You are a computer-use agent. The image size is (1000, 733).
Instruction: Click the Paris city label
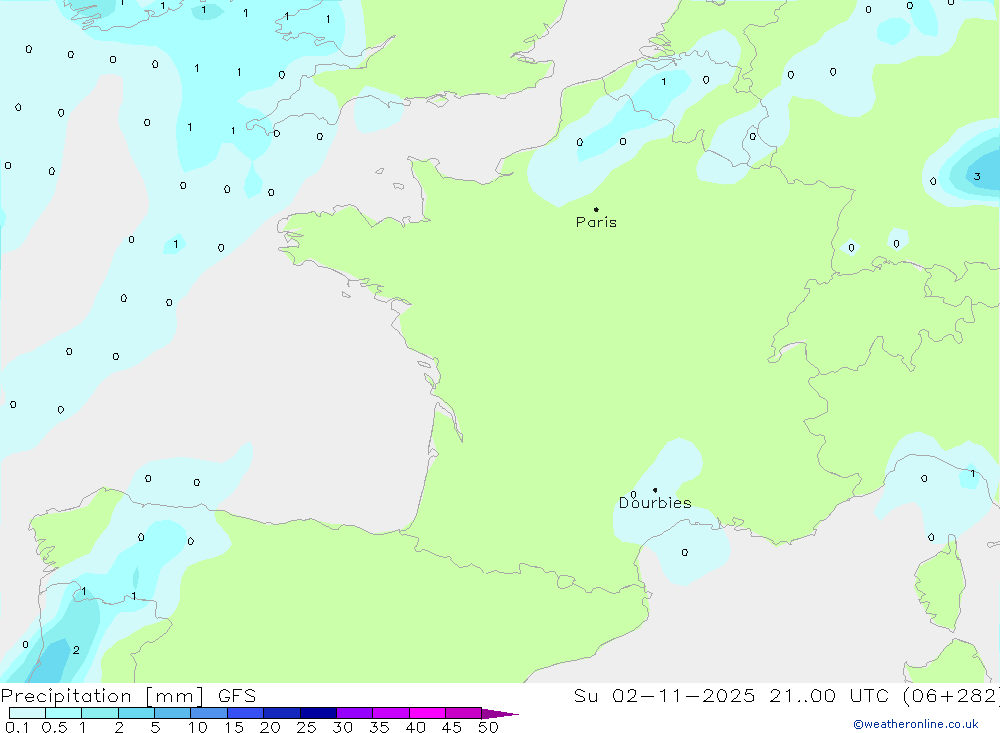(596, 222)
